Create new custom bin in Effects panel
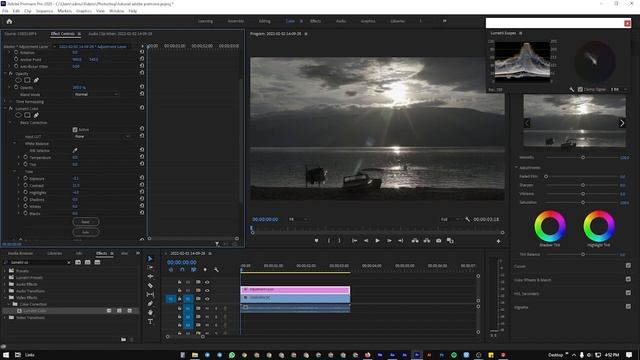640x360 pixels. coord(123,339)
